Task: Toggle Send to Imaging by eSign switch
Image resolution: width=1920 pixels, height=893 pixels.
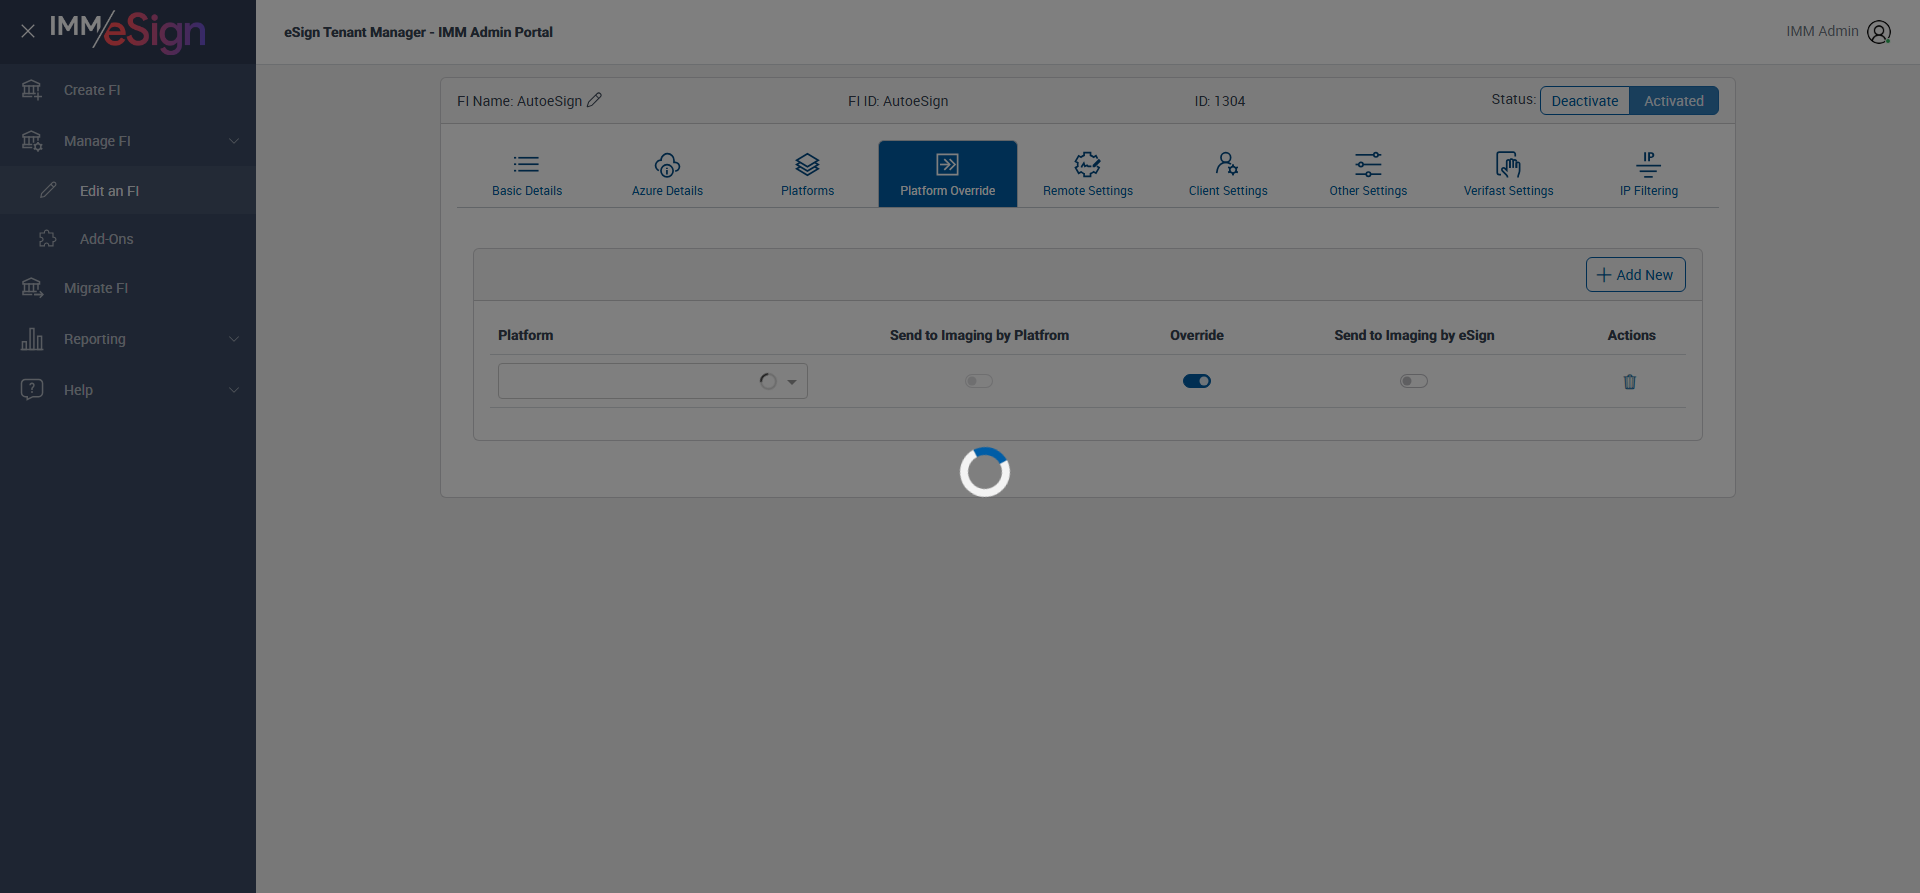Action: (1414, 381)
